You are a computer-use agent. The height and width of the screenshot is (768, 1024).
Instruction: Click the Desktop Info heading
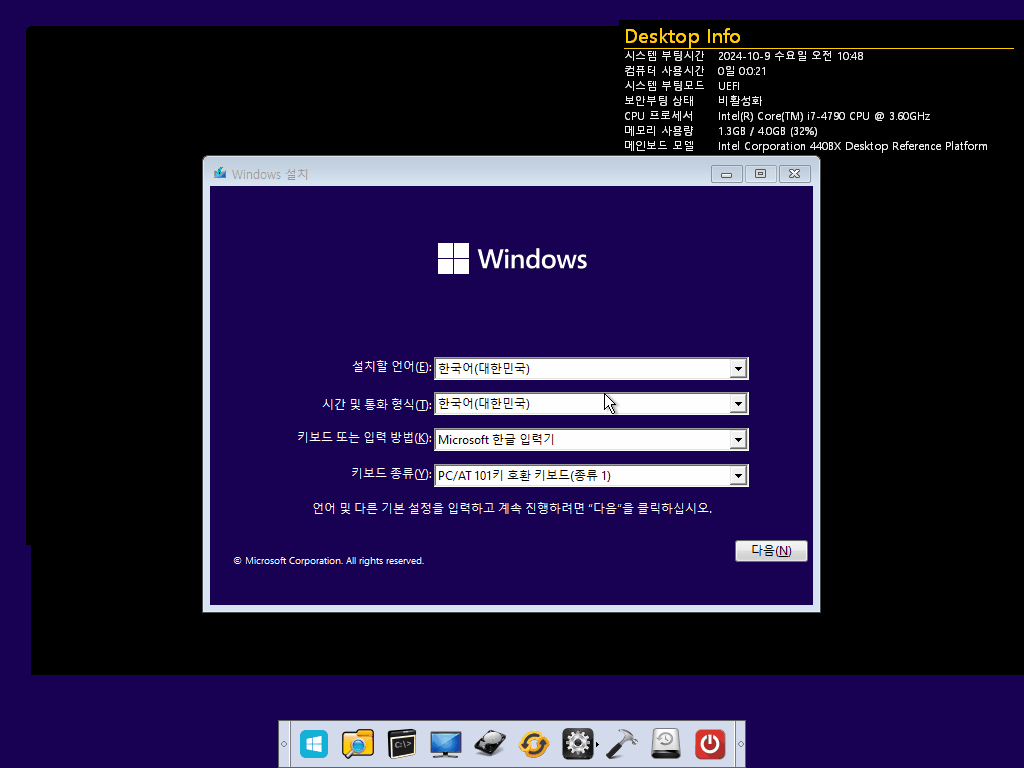(682, 36)
